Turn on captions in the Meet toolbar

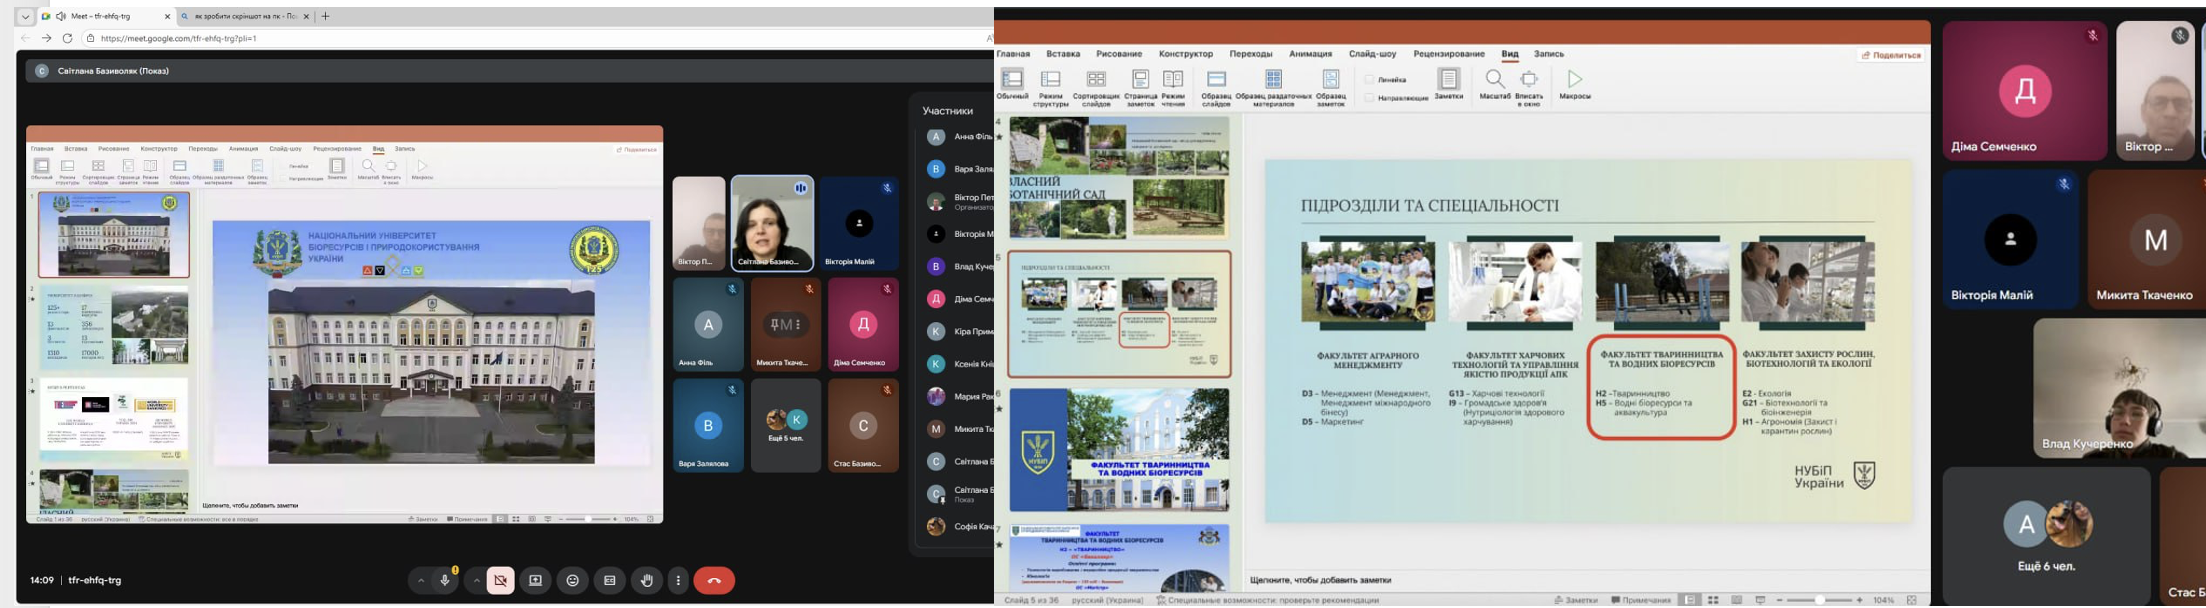click(x=609, y=581)
